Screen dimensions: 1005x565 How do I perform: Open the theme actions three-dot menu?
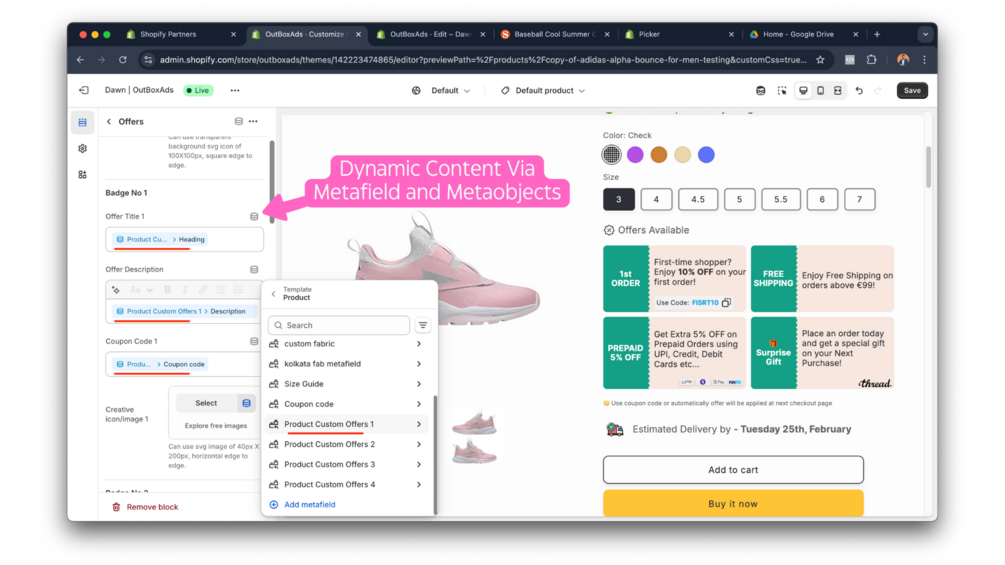[235, 90]
